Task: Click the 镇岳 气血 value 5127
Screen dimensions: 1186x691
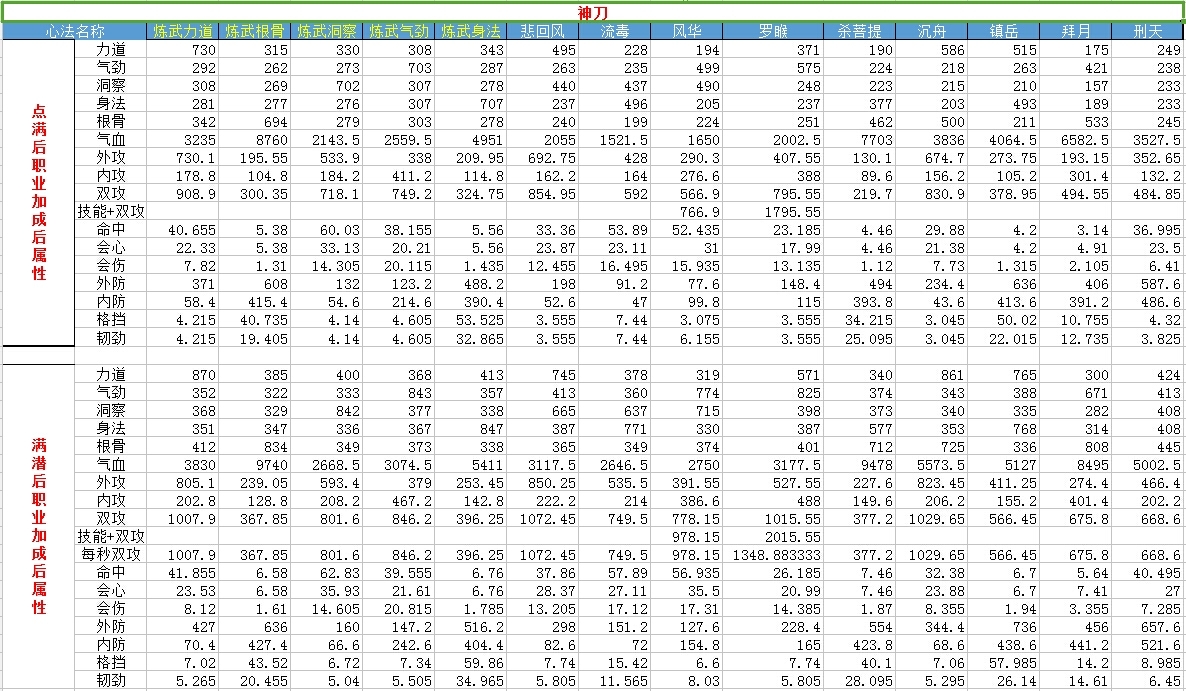Action: [x=1003, y=464]
